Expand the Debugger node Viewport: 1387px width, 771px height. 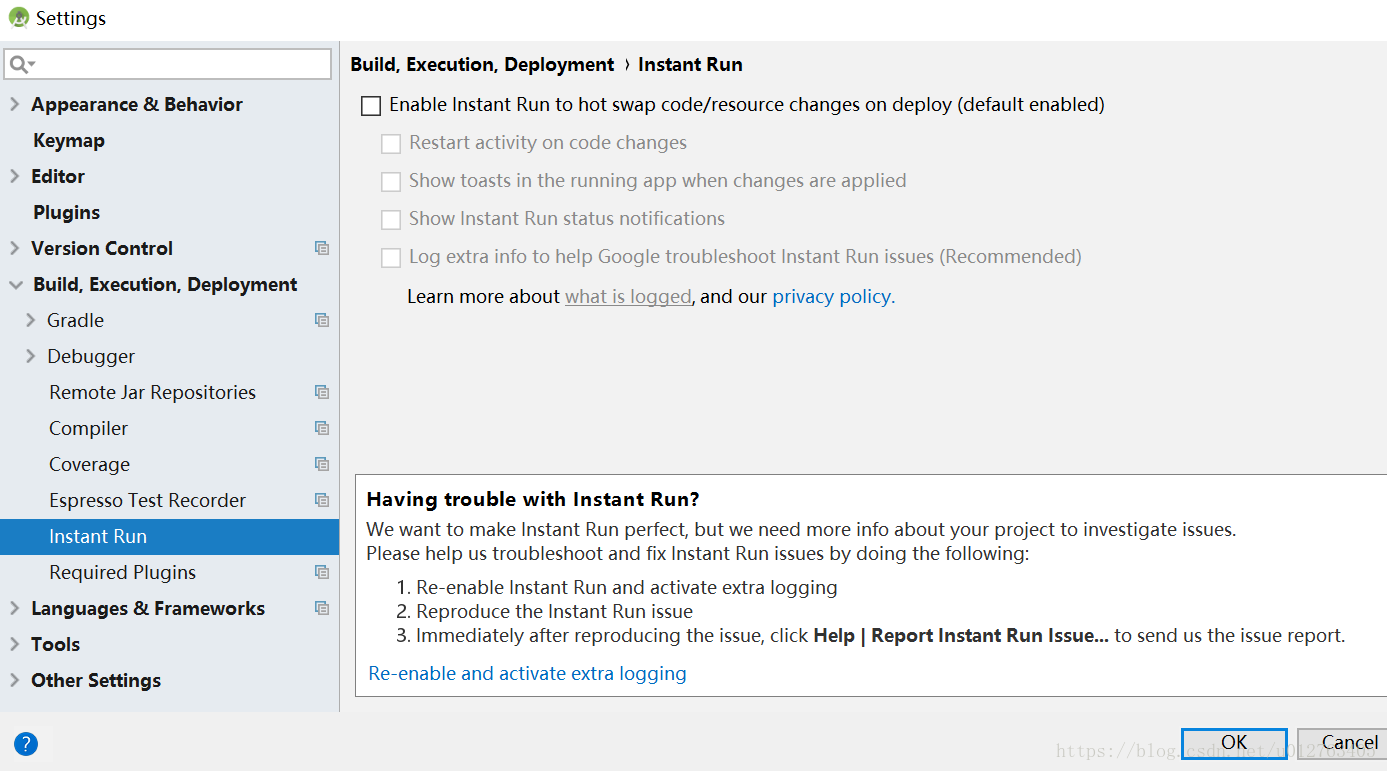(x=30, y=356)
